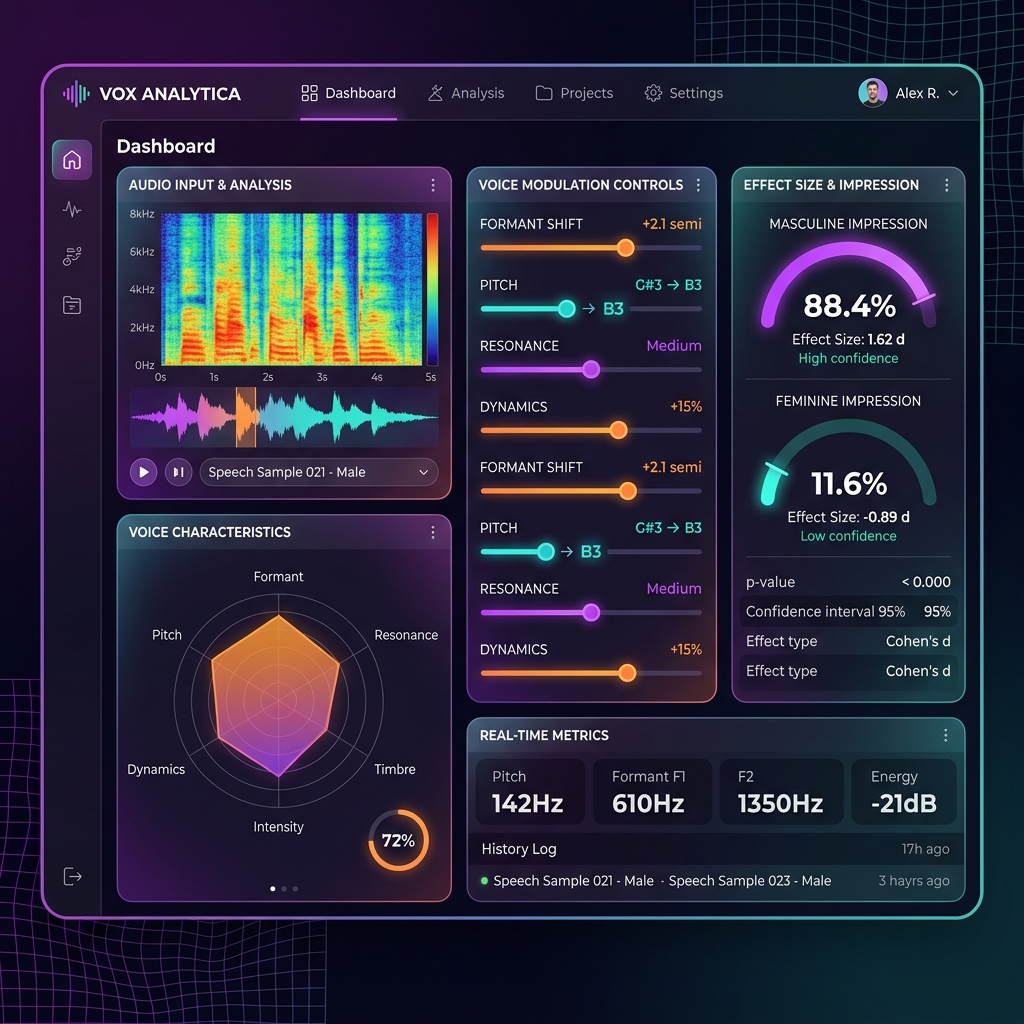Open the waveform activity sidebar icon
Image resolution: width=1024 pixels, height=1024 pixels.
pyautogui.click(x=72, y=210)
